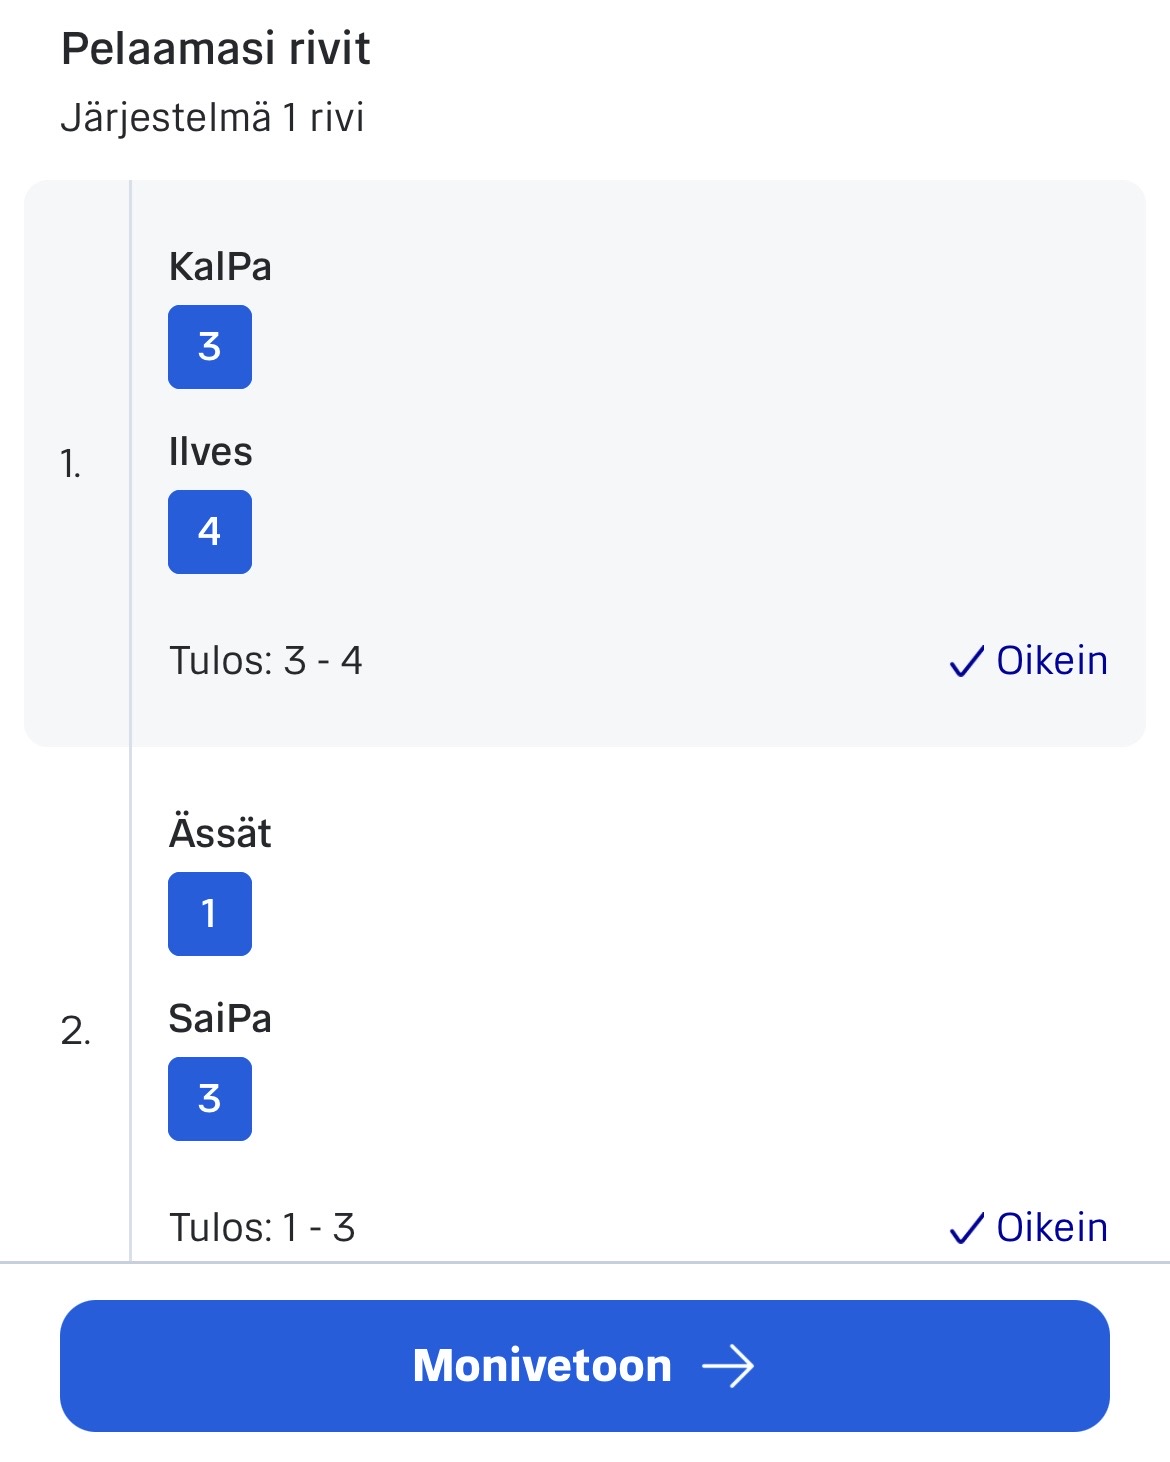
Task: Select the Ässät team name
Action: pos(220,833)
